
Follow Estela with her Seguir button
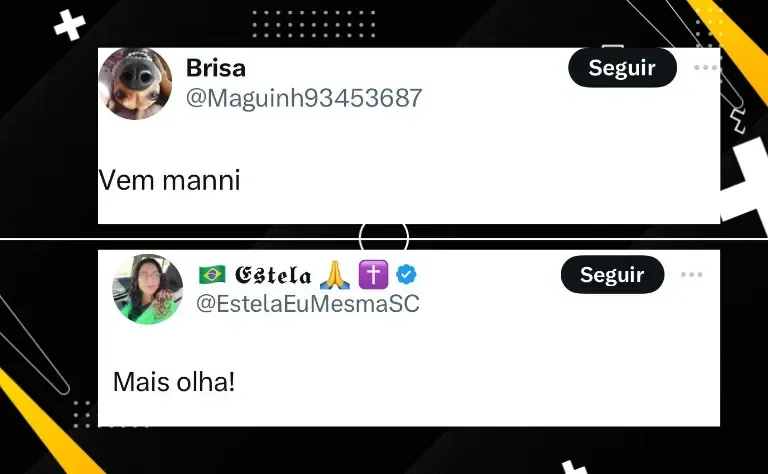tap(612, 274)
